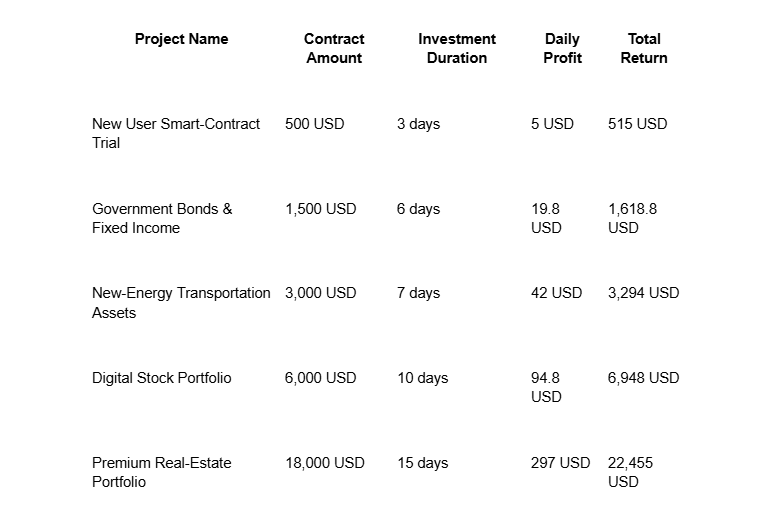768x519 pixels.
Task: Select the Total Return column header
Action: [644, 48]
